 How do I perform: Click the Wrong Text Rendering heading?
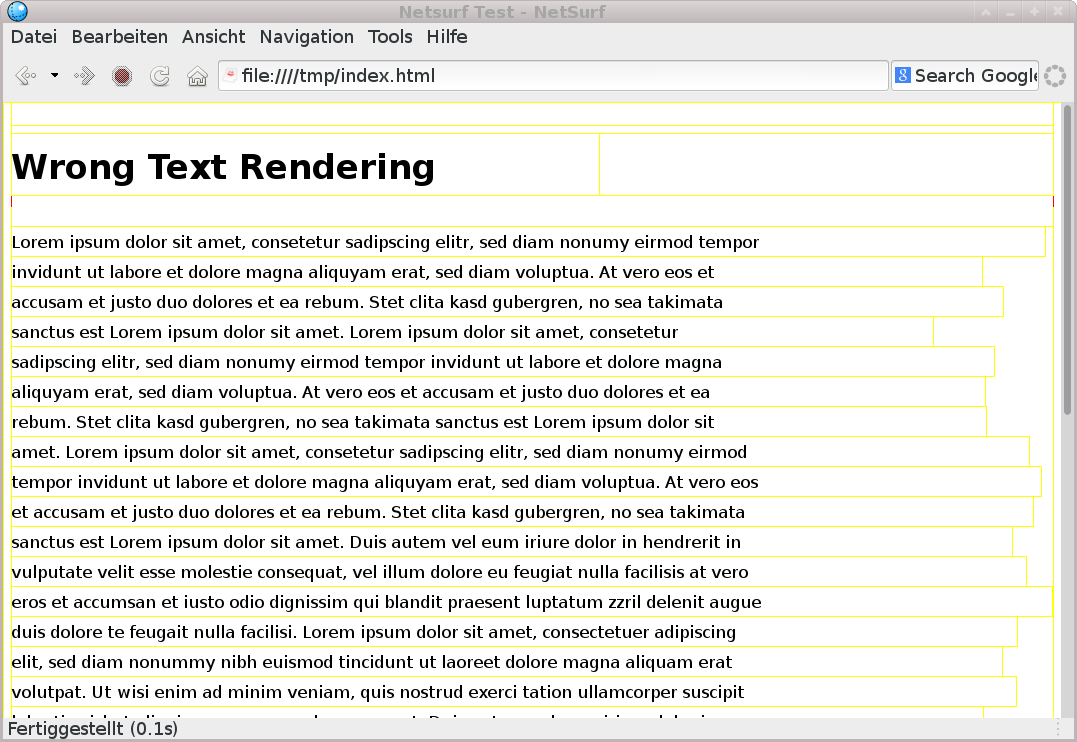pos(223,167)
